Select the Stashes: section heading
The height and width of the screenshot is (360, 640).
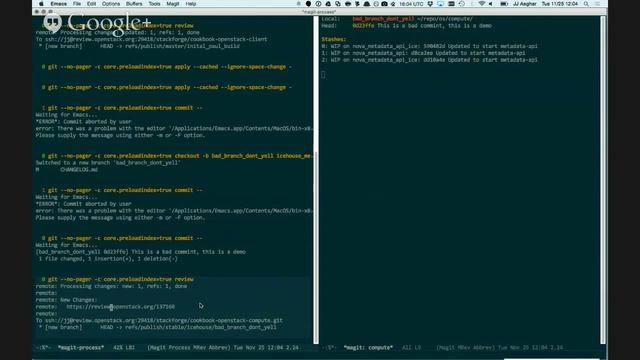click(x=333, y=39)
